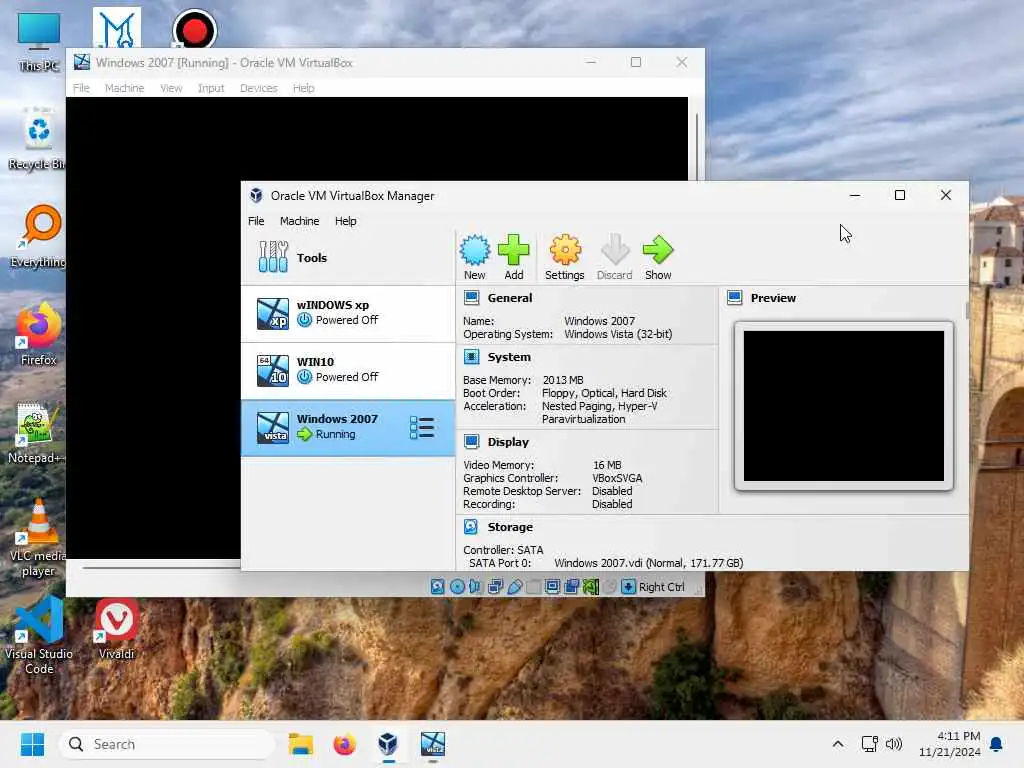1024x768 pixels.
Task: Click the General section monitor icon
Action: (471, 298)
